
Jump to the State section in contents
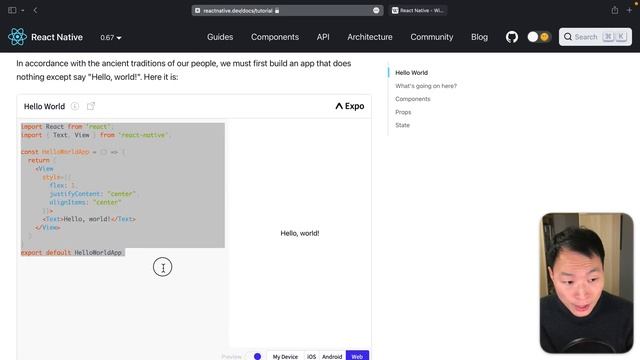(x=402, y=125)
